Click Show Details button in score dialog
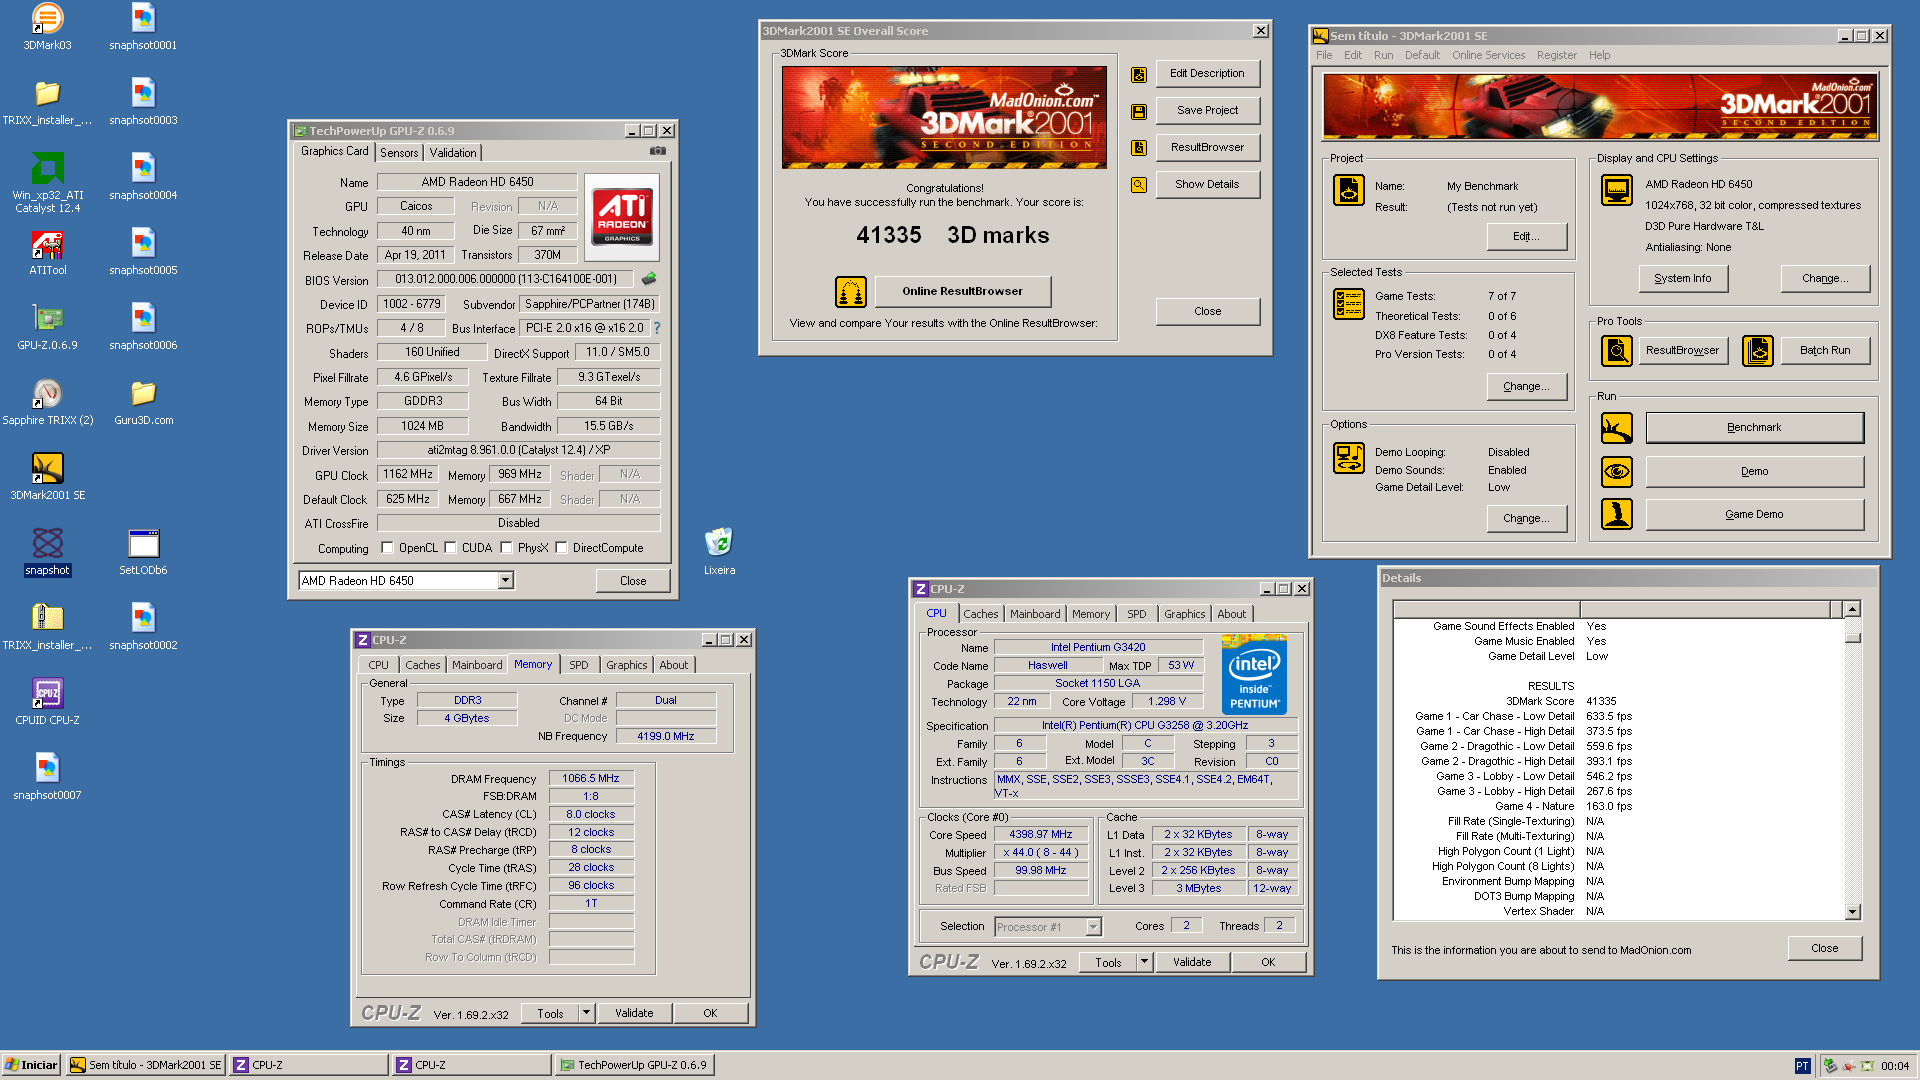 coord(1207,185)
